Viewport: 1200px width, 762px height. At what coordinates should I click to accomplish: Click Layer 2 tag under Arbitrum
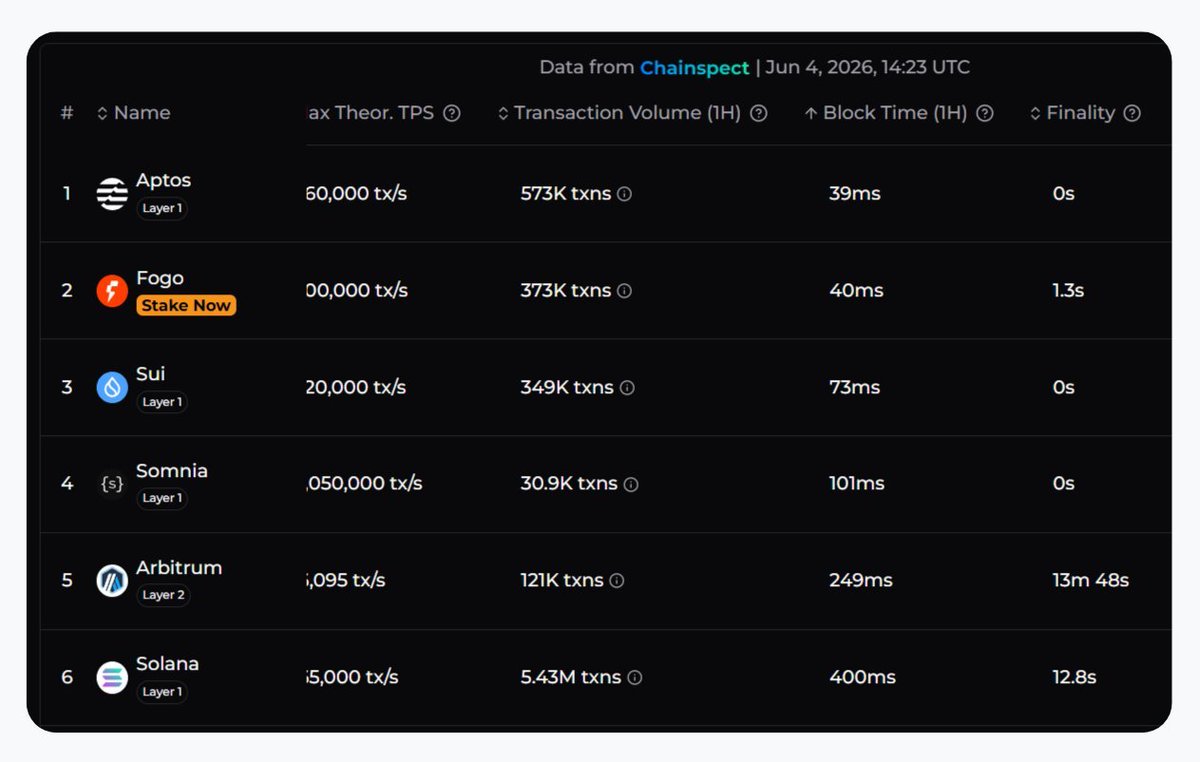click(x=163, y=595)
